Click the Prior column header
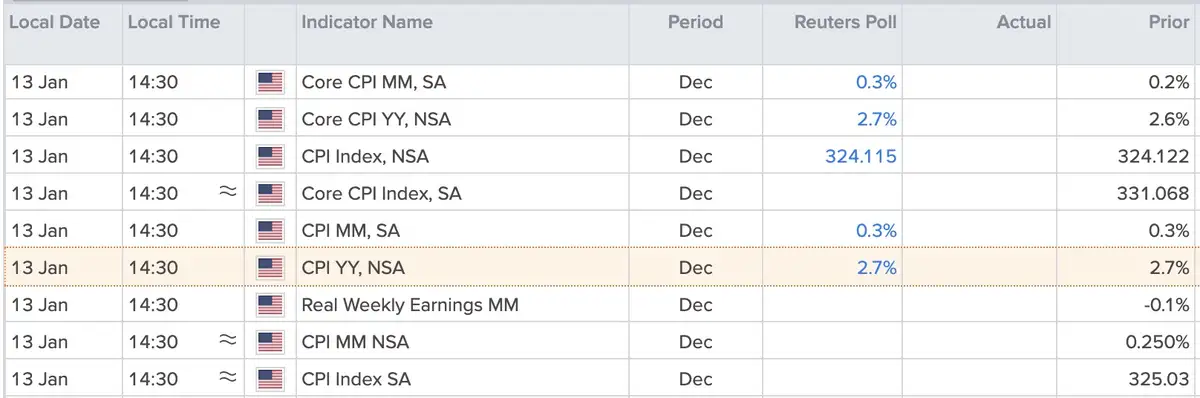The image size is (1200, 398). (1169, 21)
